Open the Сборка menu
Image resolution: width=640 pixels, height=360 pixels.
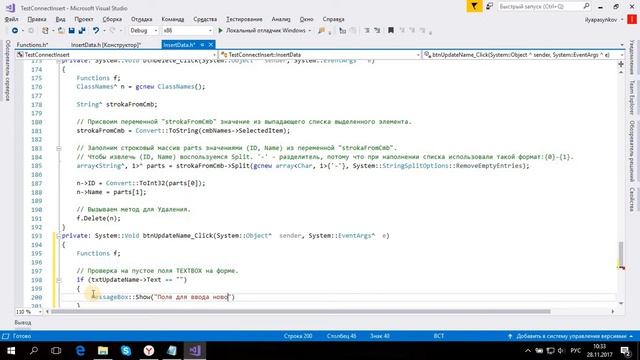pyautogui.click(x=112, y=19)
